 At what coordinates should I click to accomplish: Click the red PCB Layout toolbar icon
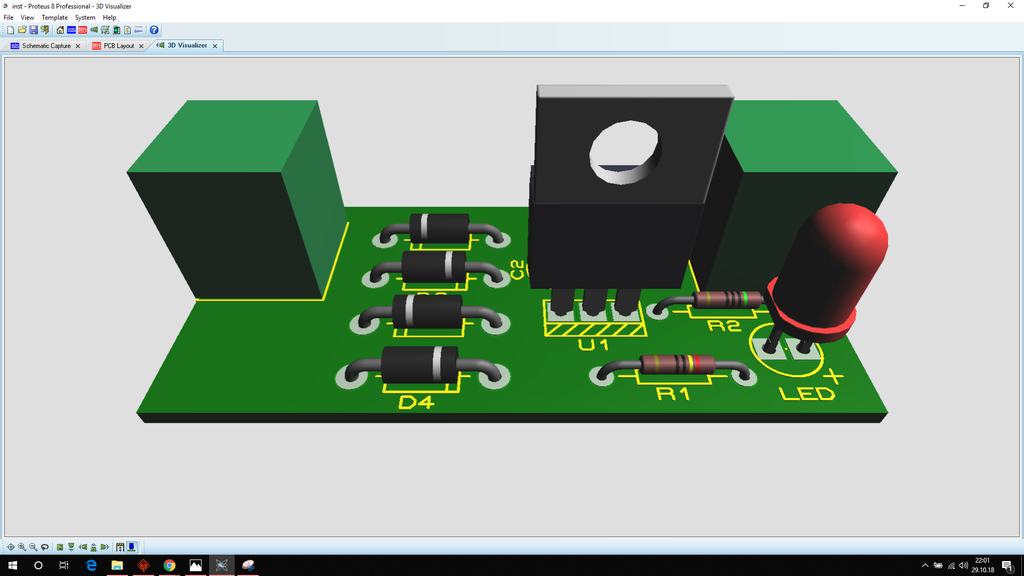tap(82, 30)
